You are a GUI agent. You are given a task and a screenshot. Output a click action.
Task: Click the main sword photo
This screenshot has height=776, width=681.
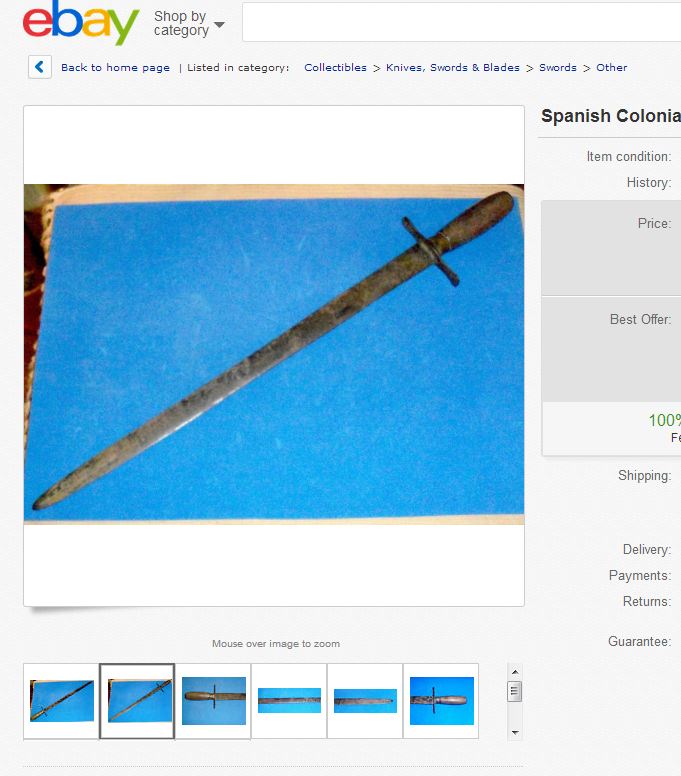274,354
